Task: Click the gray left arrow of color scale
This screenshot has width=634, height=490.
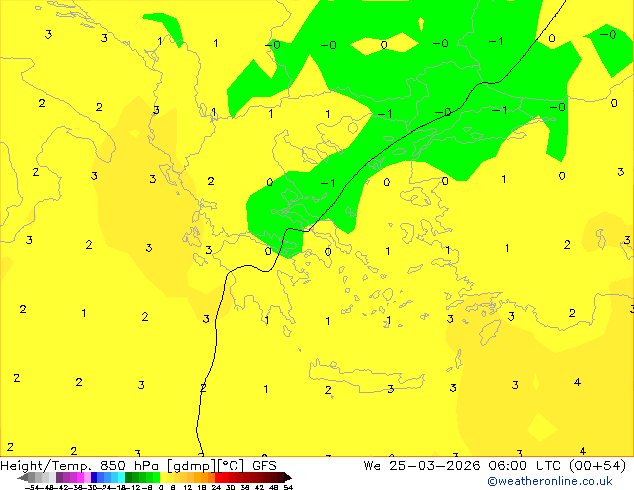Action: [x=23, y=478]
